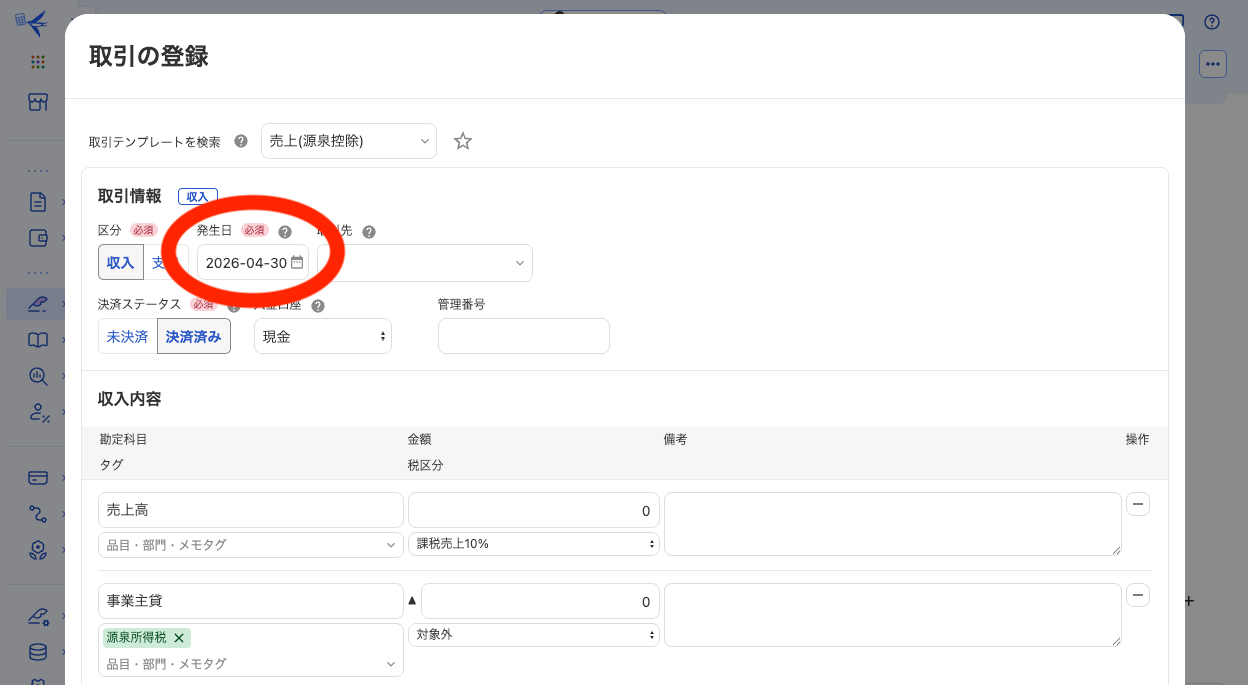
Task: Click the 取引の登録 dialog title
Action: point(148,56)
